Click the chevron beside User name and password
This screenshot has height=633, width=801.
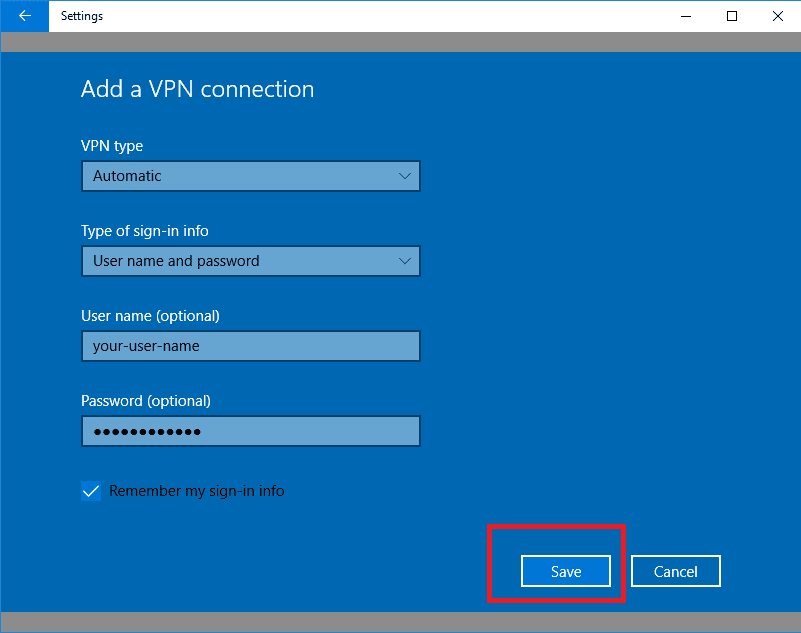pos(404,261)
